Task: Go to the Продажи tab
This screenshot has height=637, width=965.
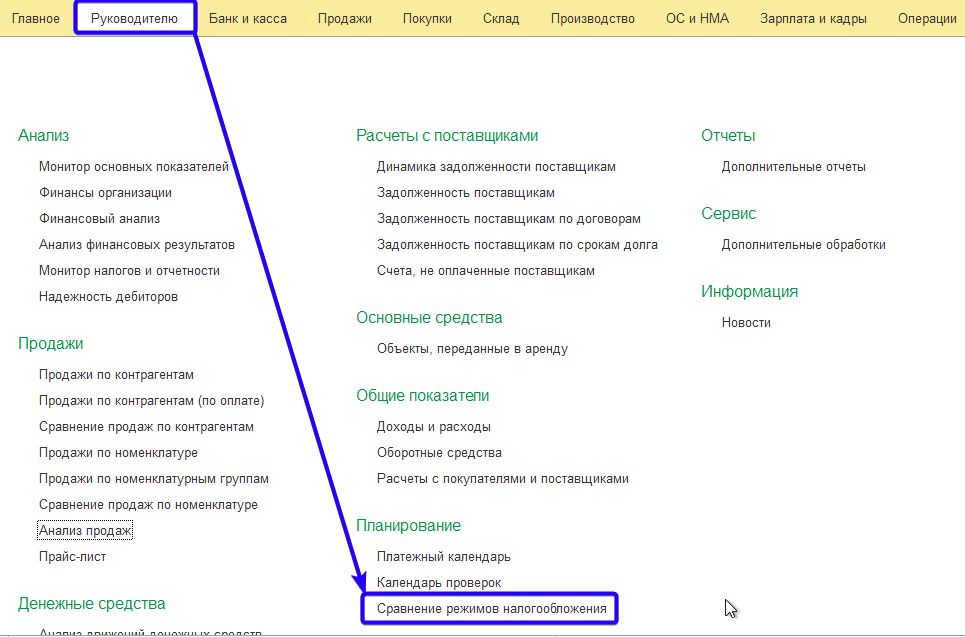Action: click(x=345, y=18)
